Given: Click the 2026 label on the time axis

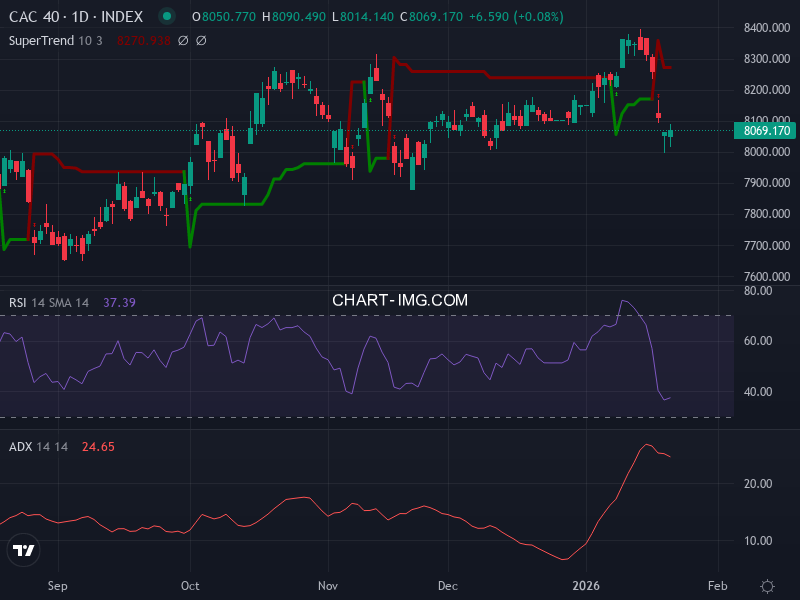Looking at the screenshot, I should 586,586.
